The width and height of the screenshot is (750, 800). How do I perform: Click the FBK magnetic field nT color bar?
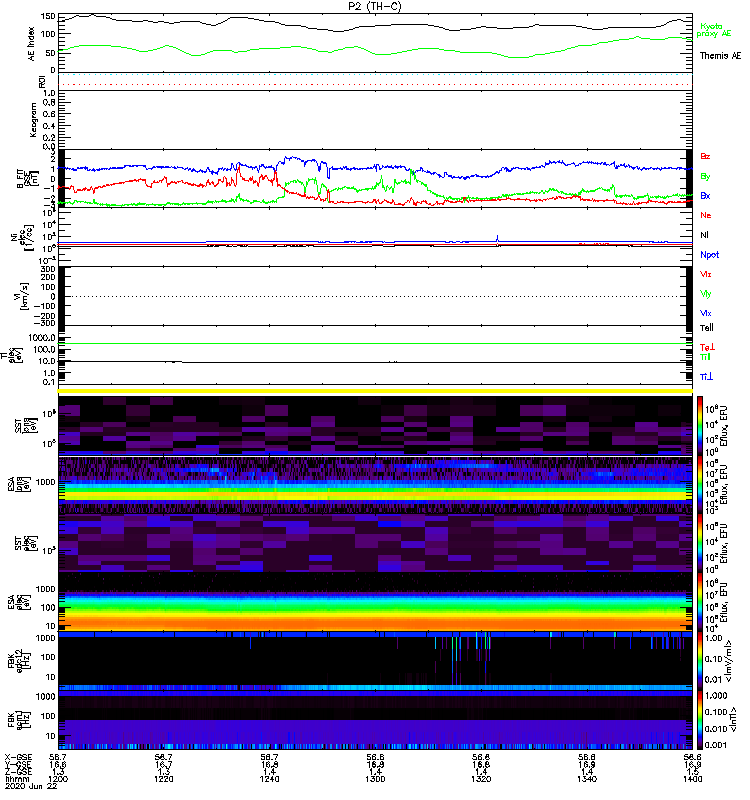click(699, 720)
